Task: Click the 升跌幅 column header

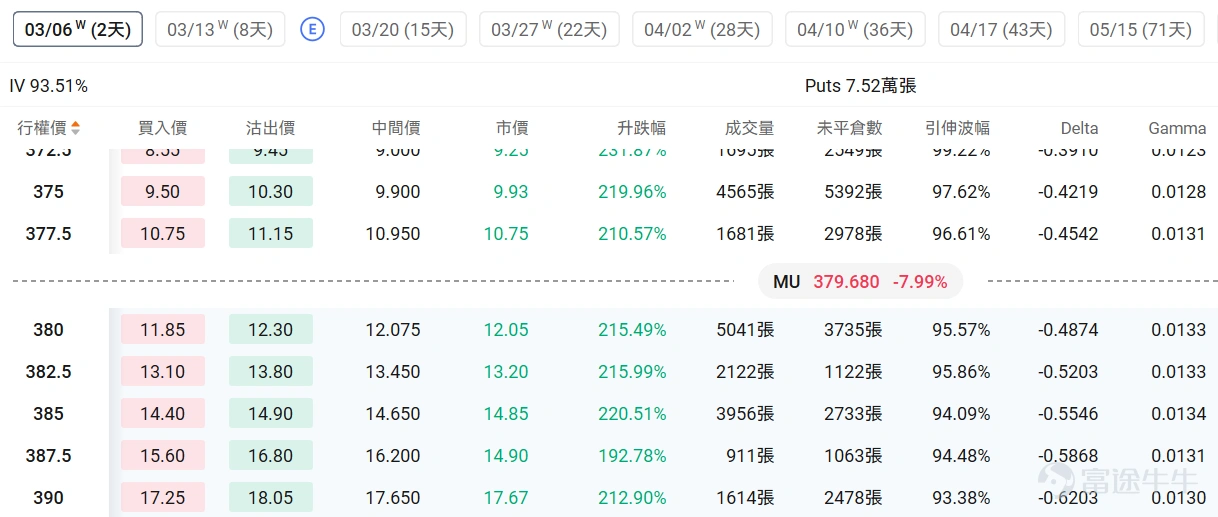Action: [x=641, y=128]
